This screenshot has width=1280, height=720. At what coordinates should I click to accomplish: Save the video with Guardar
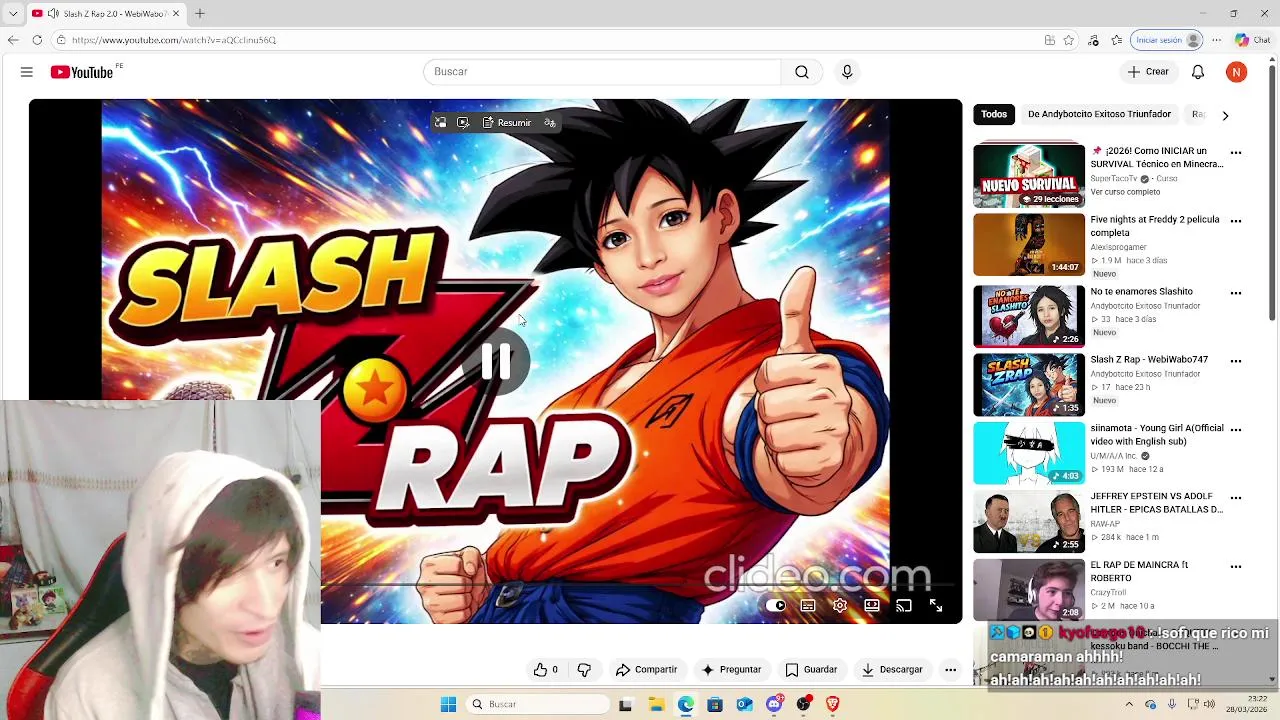(x=811, y=670)
